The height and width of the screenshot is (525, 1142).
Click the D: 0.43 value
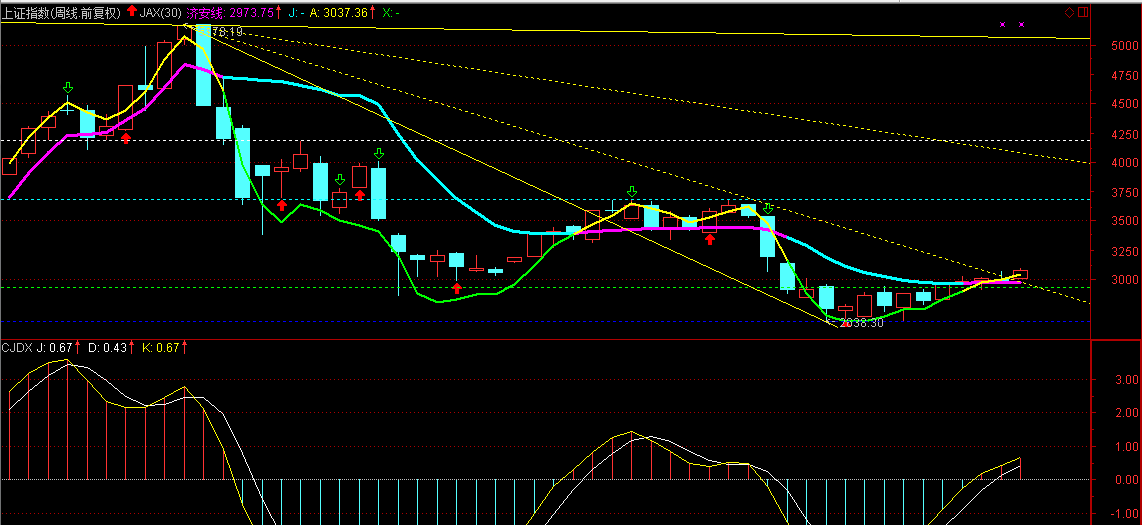click(x=108, y=348)
